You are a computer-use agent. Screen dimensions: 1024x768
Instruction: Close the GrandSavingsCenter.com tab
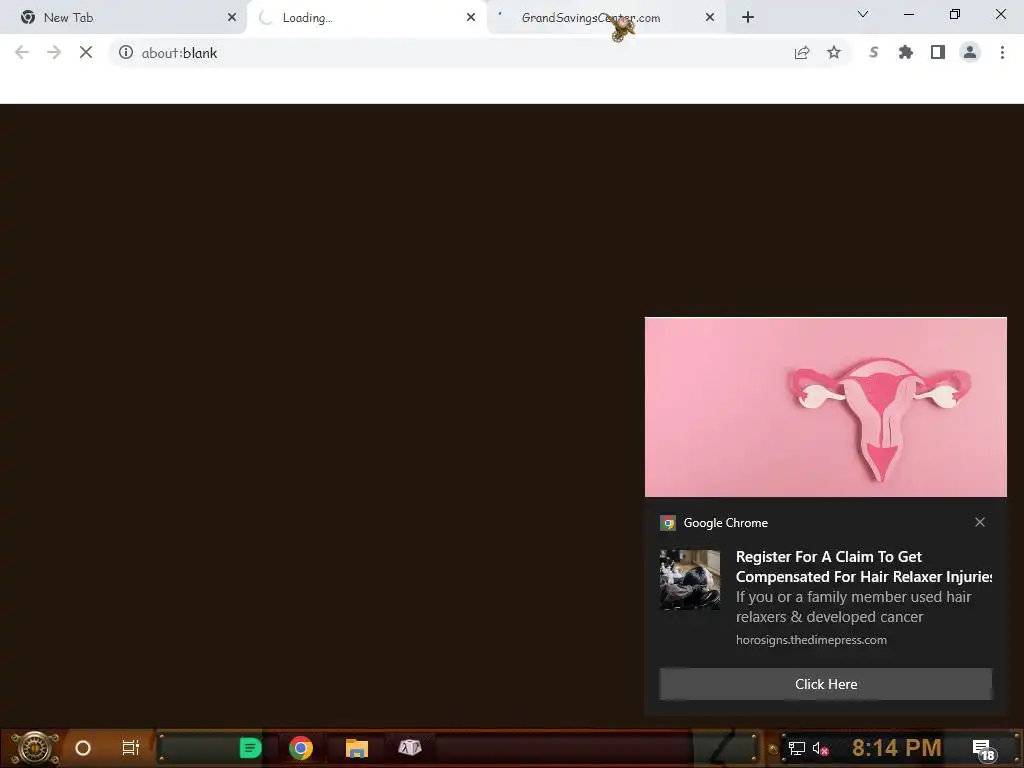(710, 18)
